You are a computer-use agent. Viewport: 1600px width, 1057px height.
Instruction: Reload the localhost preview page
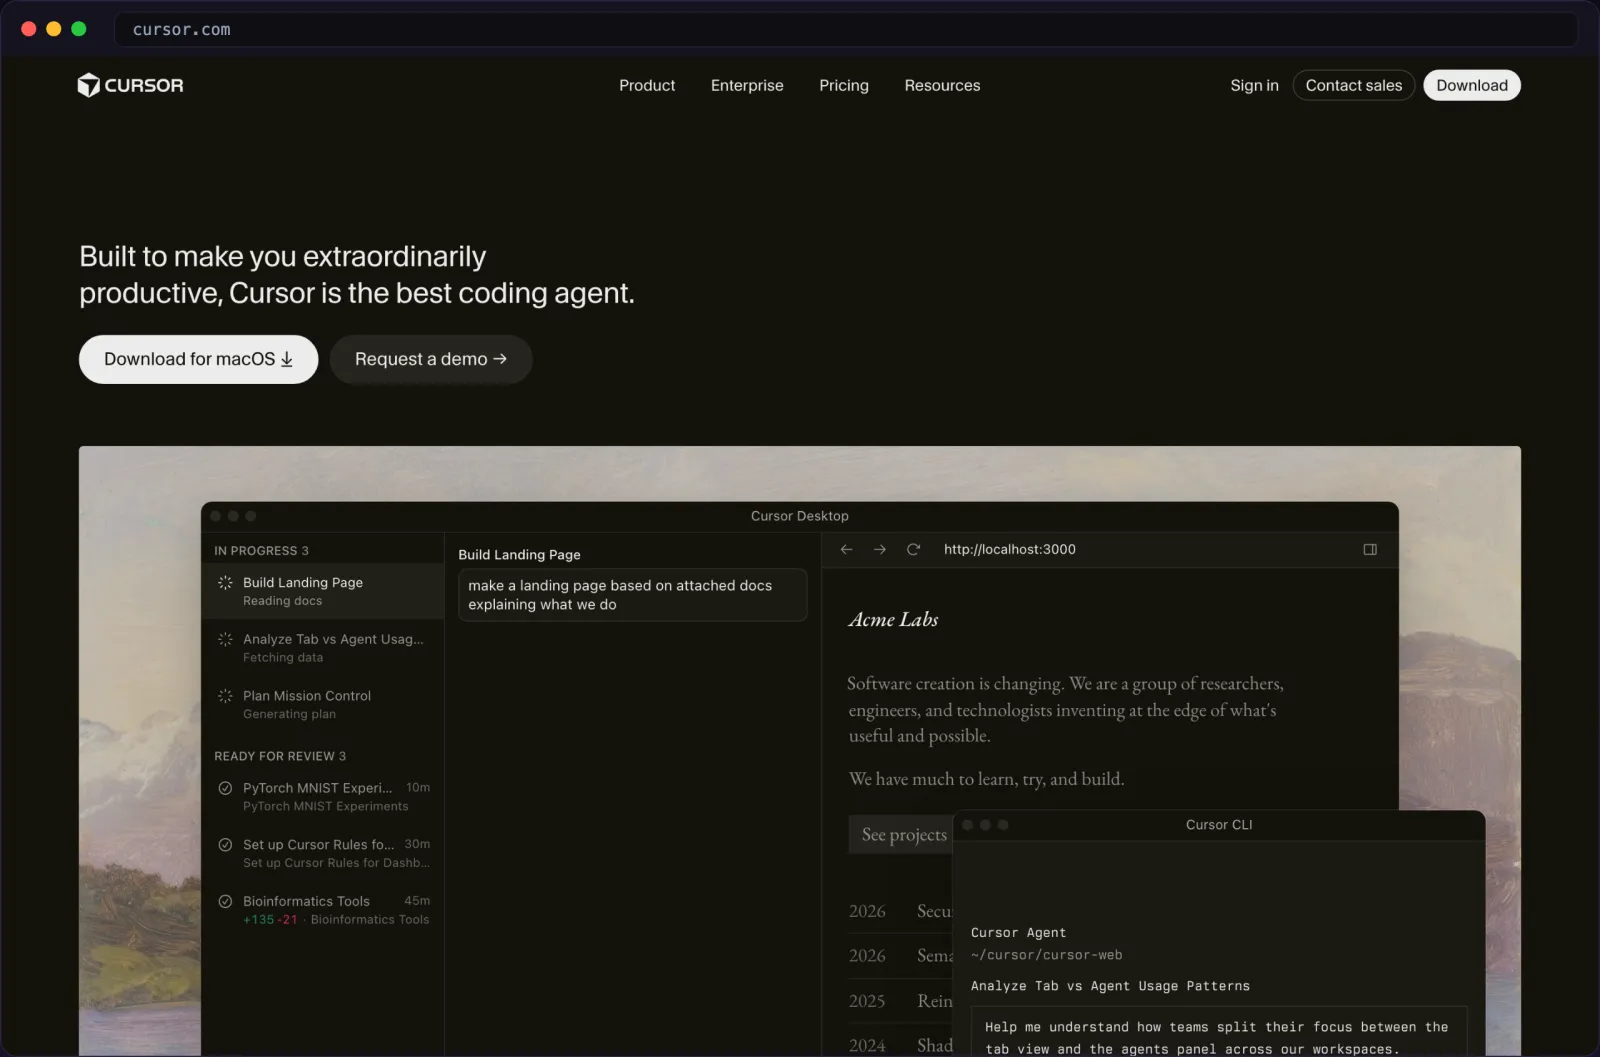pos(913,549)
